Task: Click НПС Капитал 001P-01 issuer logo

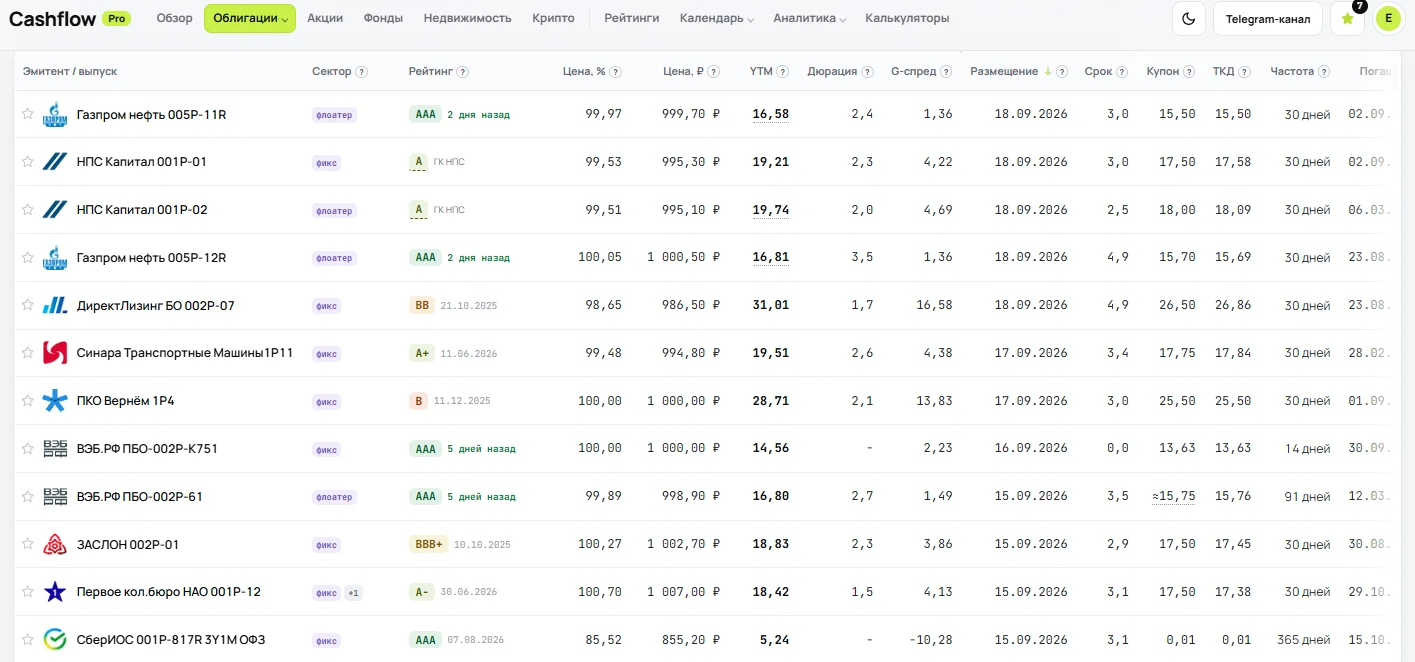Action: 55,162
